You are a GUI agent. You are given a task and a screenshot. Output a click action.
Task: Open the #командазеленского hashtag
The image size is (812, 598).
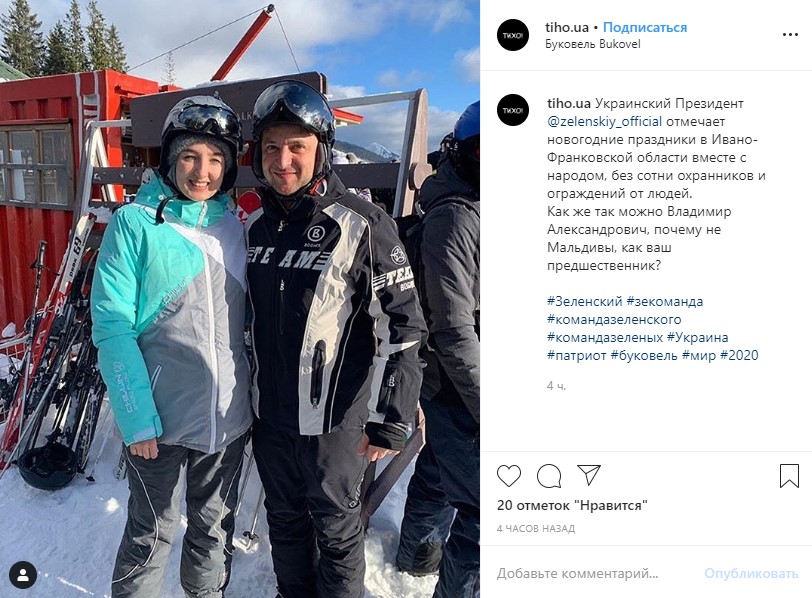614,319
